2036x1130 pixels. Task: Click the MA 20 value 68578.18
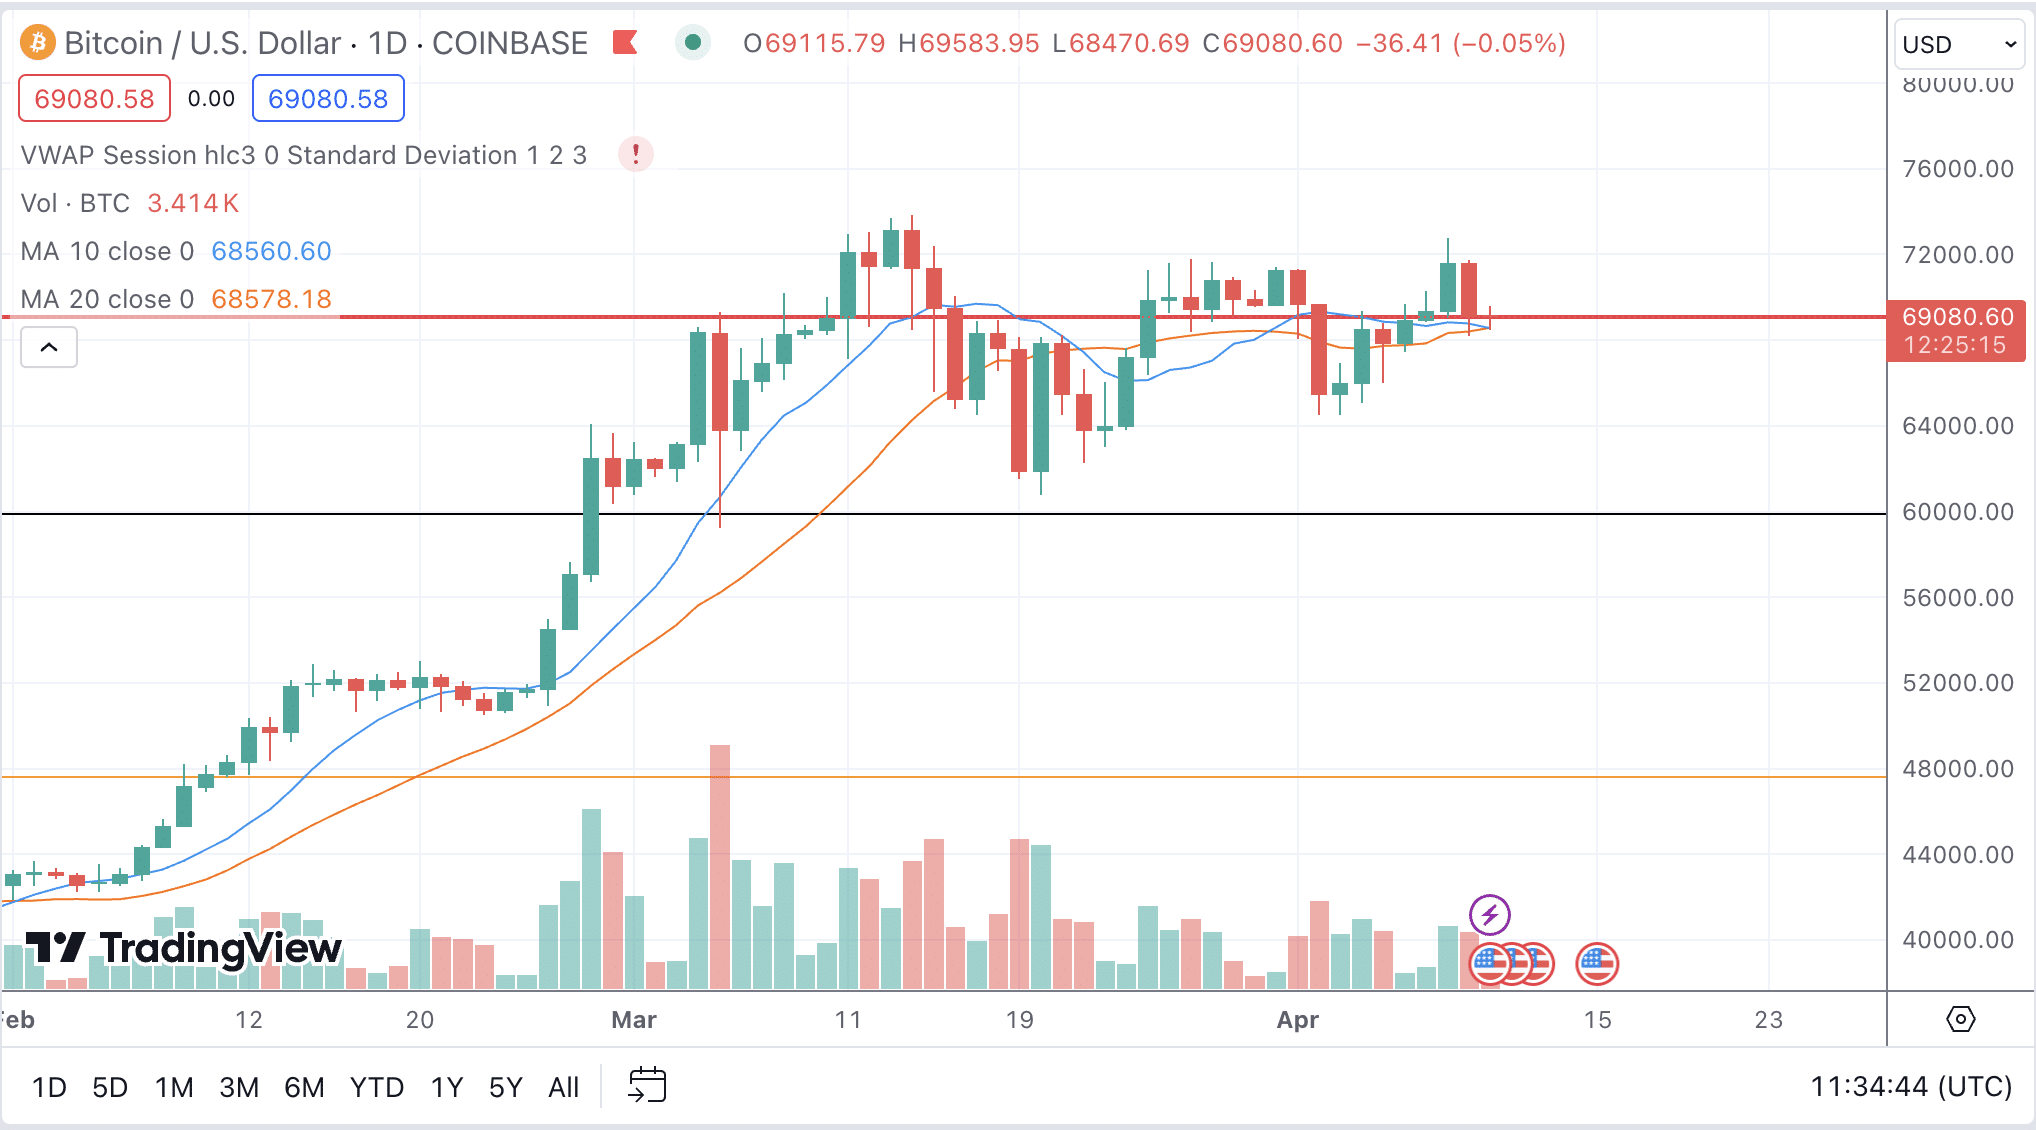pyautogui.click(x=271, y=299)
